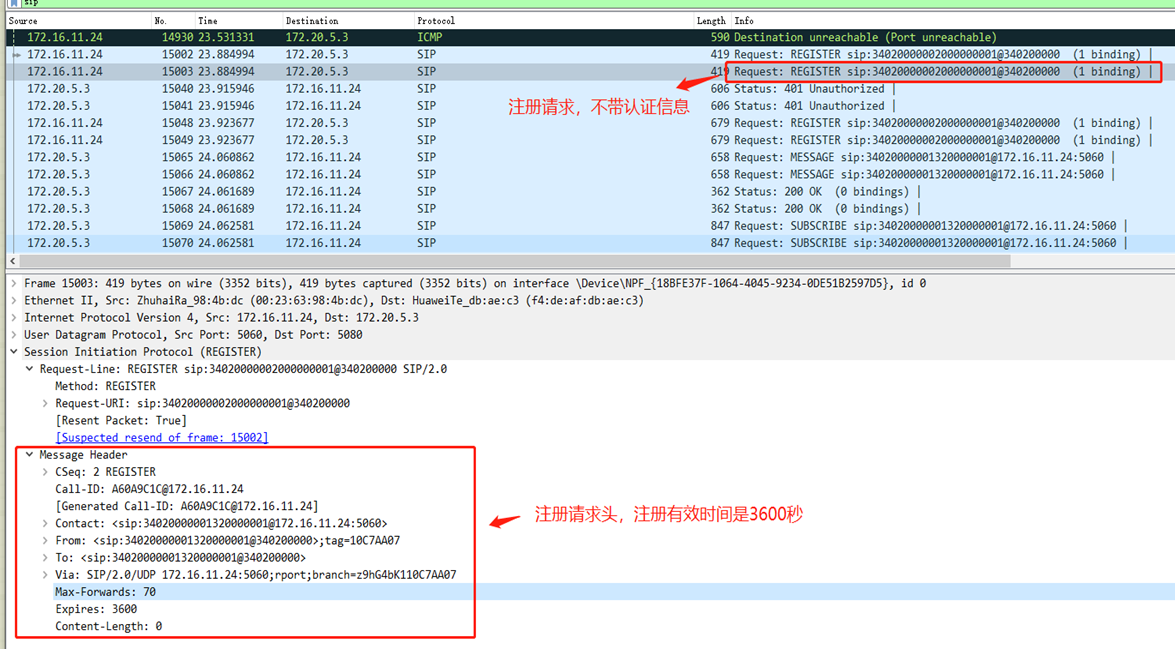Select REGISTER packet number 15049
Screen dimensions: 1175x649
coord(590,140)
